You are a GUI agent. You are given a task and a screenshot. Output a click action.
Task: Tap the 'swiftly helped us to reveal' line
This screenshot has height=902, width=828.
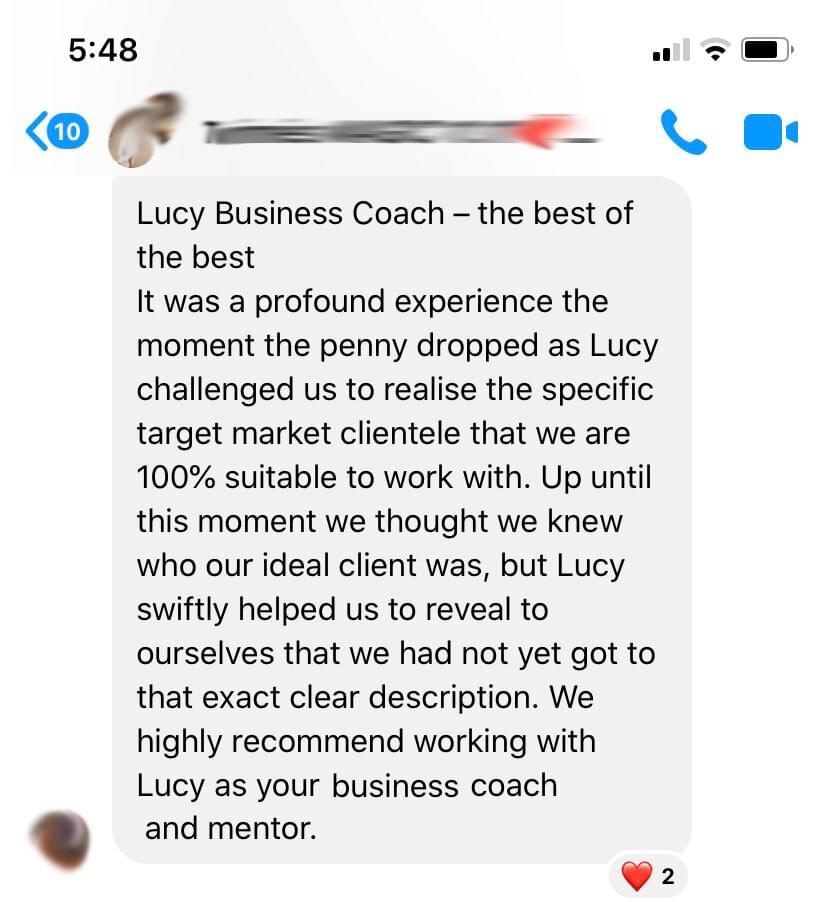pyautogui.click(x=342, y=610)
